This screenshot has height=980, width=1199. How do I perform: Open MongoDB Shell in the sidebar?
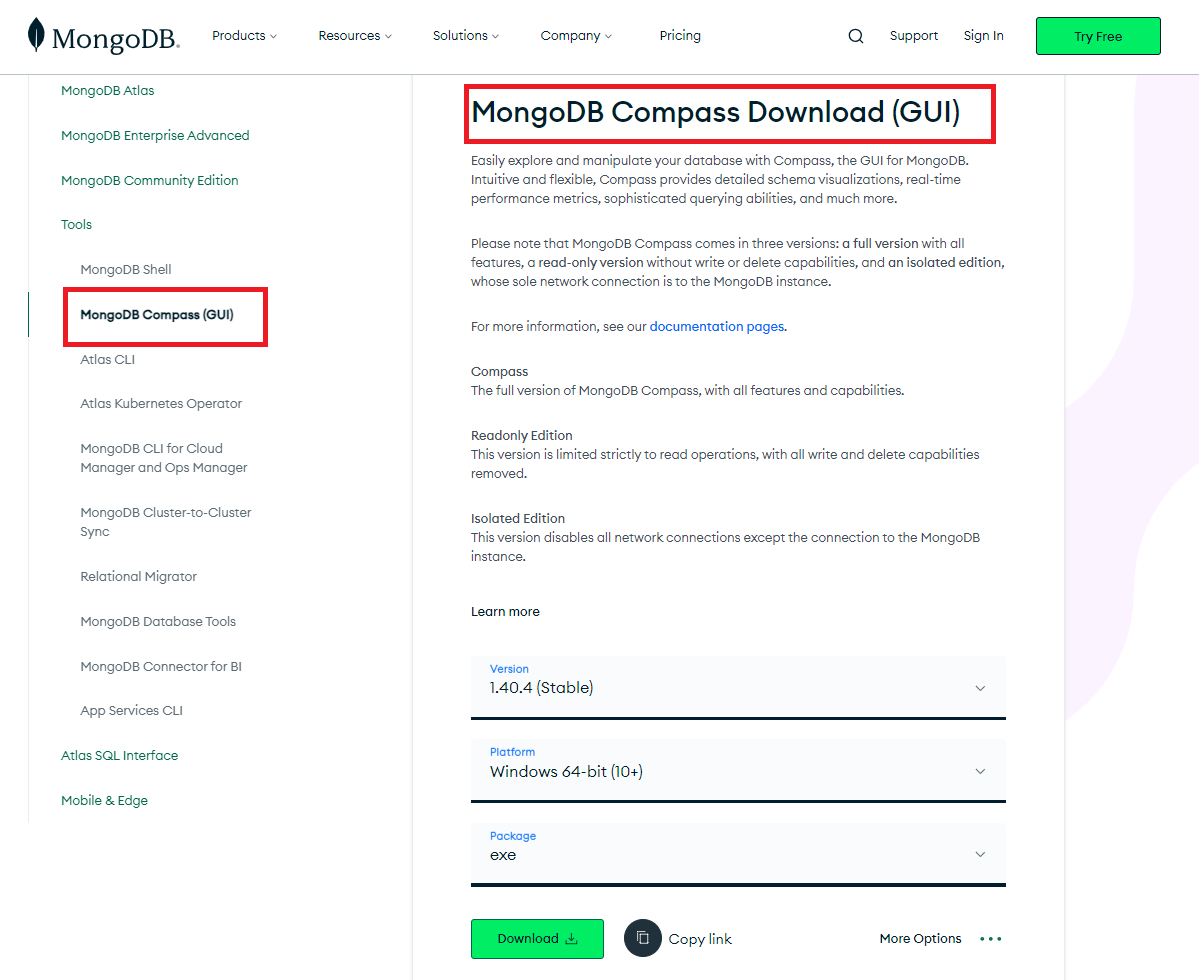125,270
